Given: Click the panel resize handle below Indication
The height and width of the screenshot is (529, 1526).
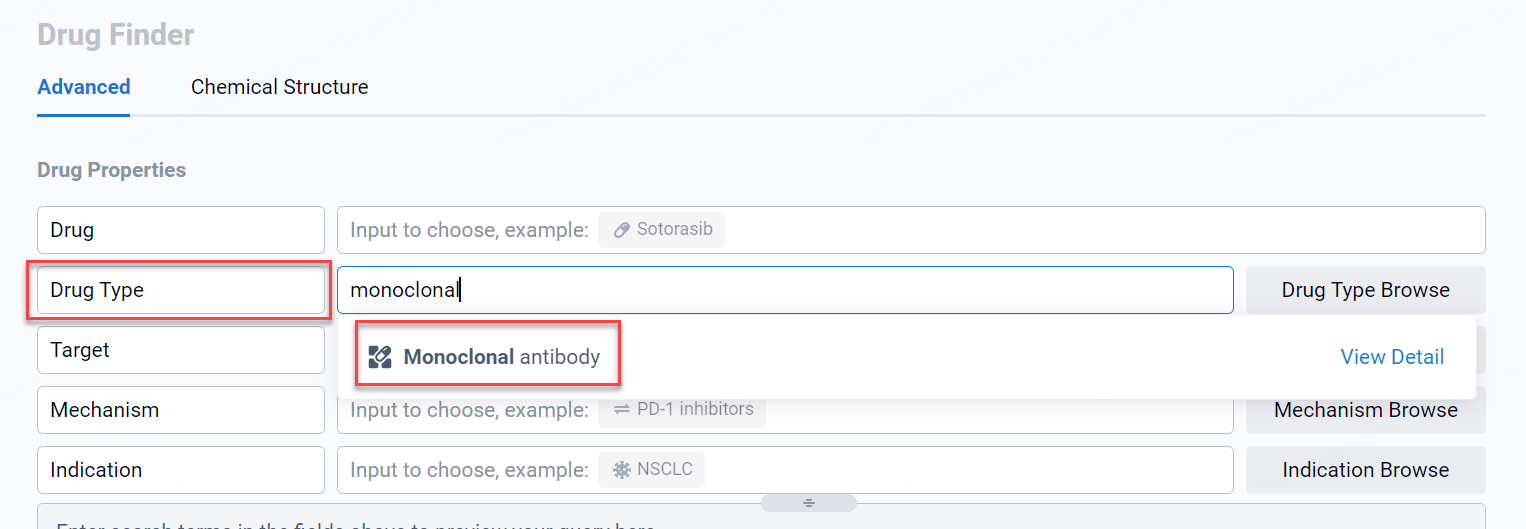Looking at the screenshot, I should pyautogui.click(x=809, y=502).
